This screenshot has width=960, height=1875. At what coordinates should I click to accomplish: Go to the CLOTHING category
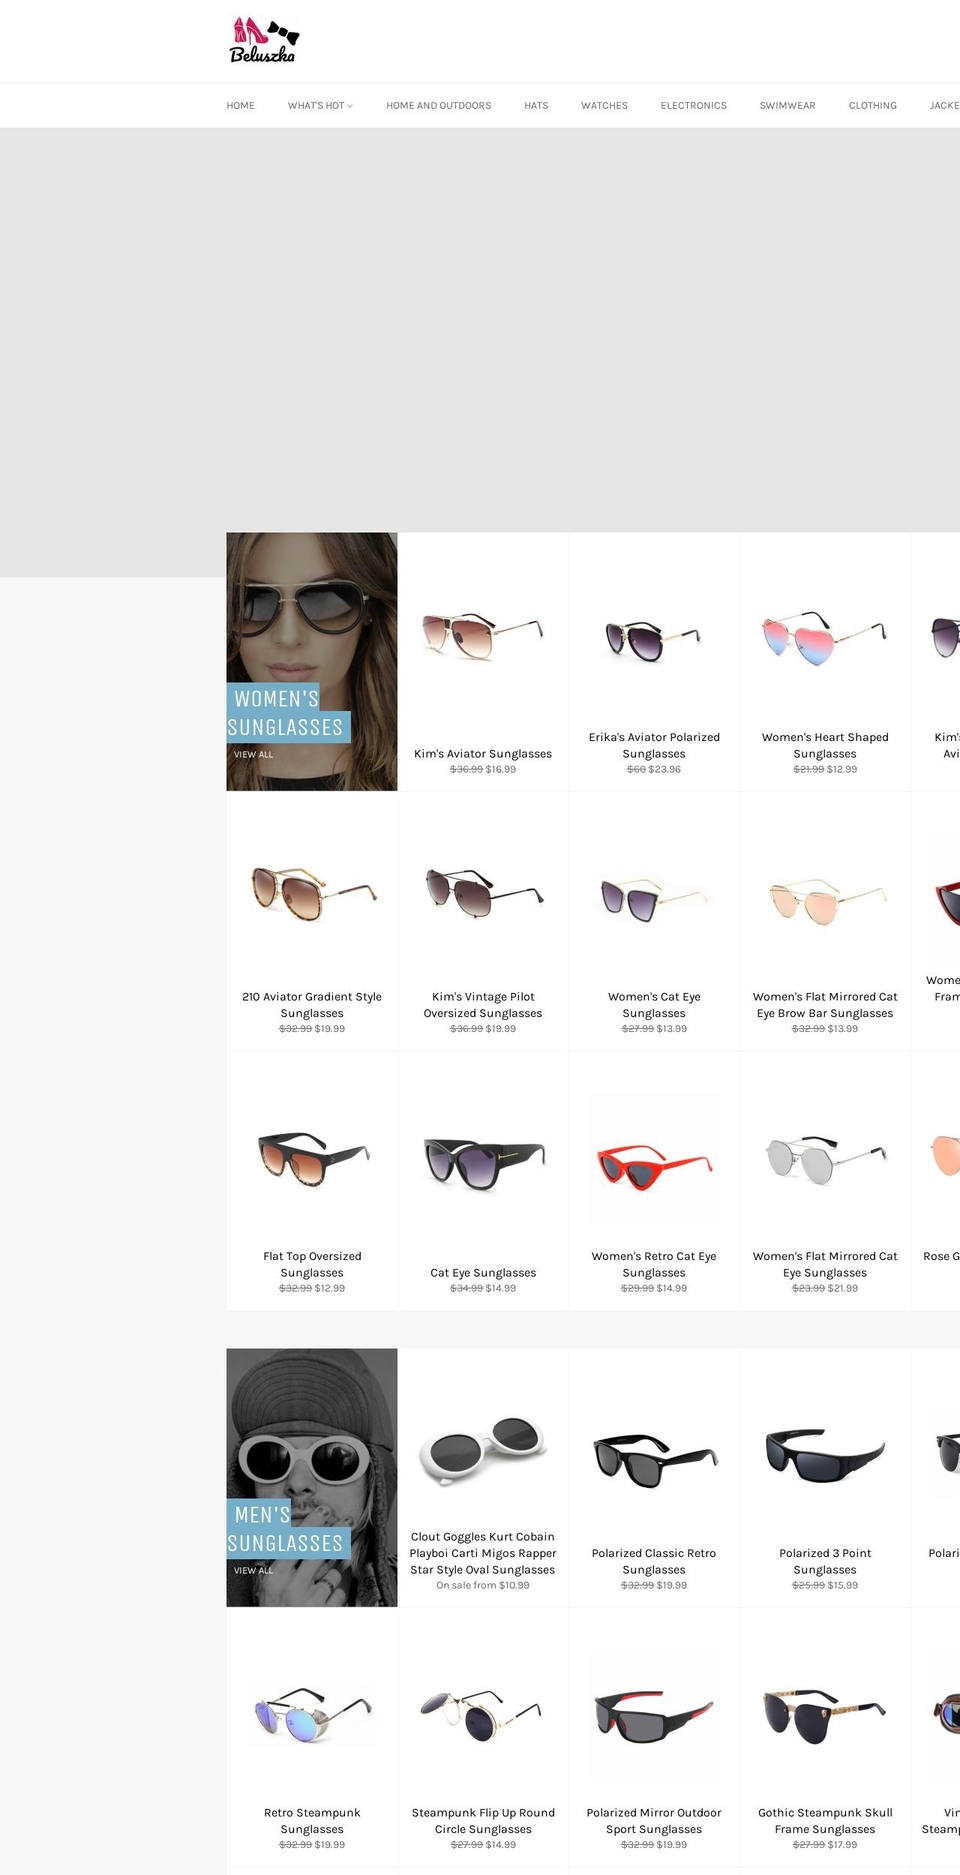[872, 105]
